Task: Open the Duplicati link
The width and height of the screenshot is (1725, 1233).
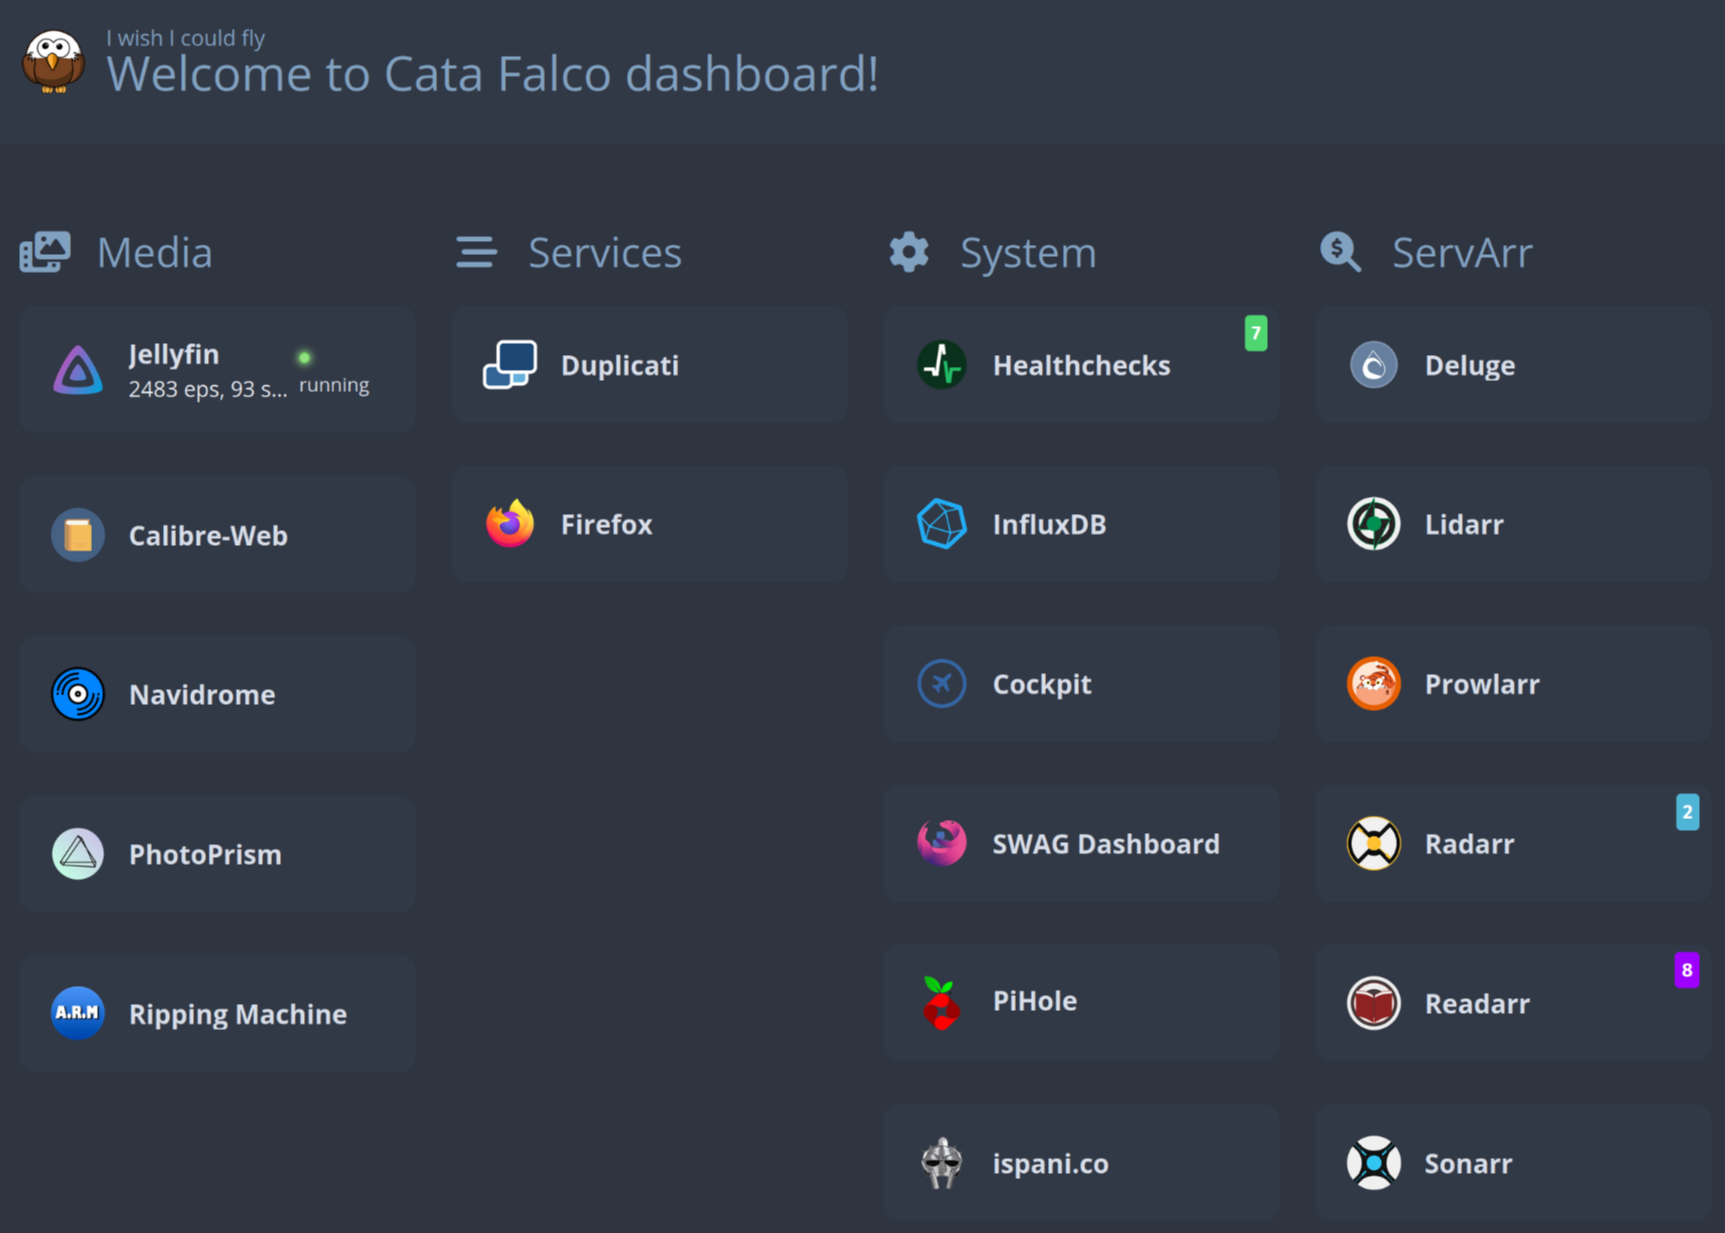Action: pyautogui.click(x=649, y=365)
